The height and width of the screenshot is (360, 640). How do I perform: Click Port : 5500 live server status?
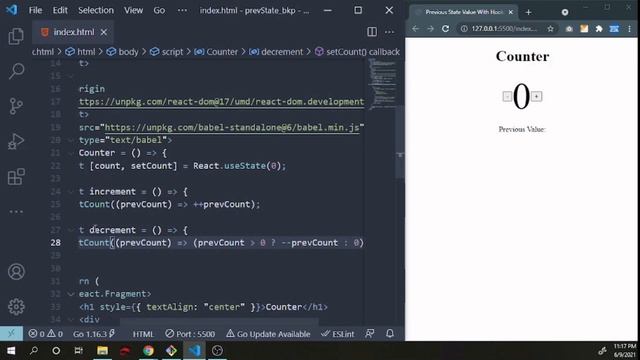tap(190, 334)
